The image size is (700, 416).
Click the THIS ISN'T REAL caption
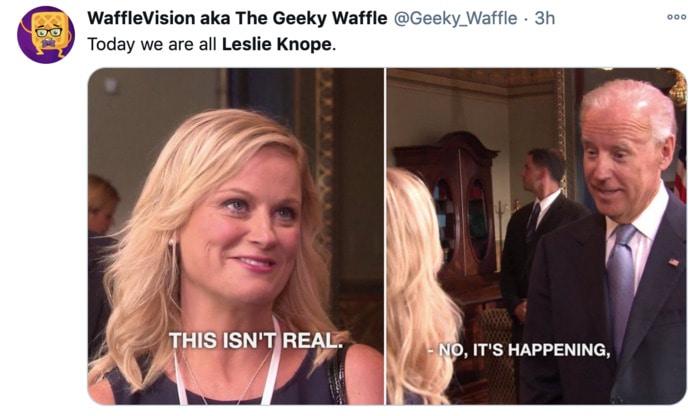(x=256, y=341)
